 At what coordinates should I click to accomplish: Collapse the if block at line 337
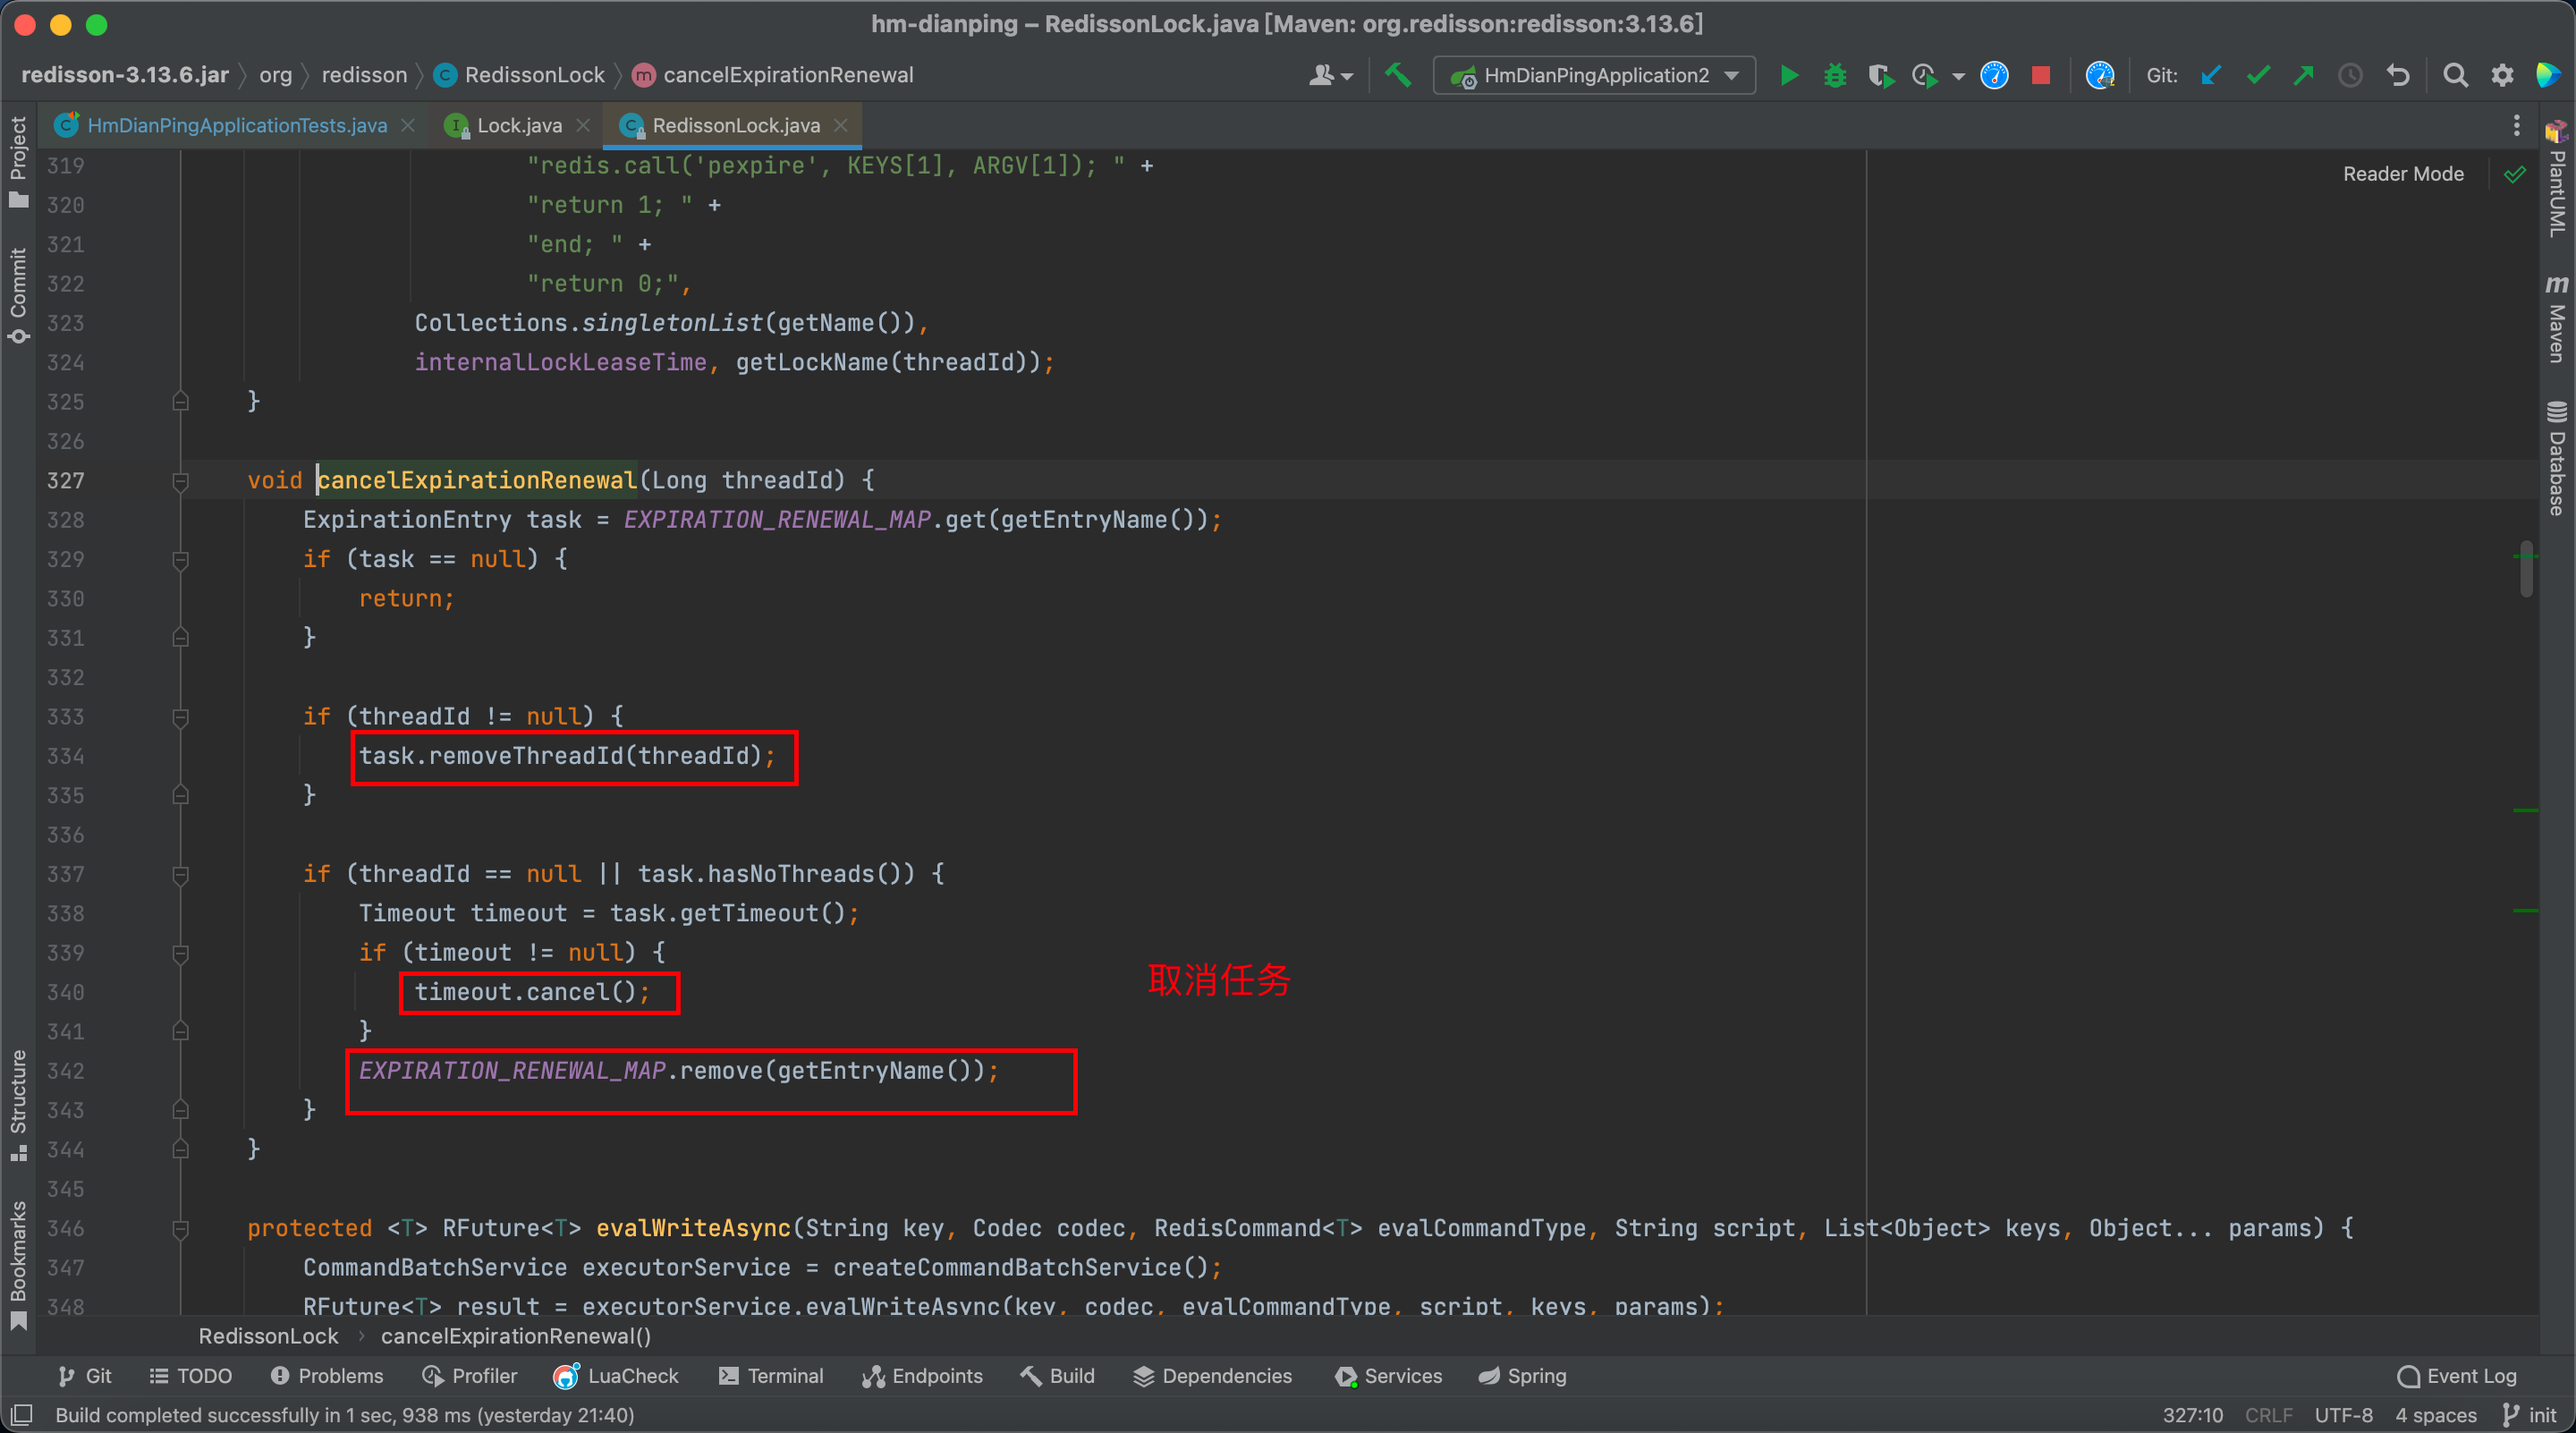click(180, 875)
